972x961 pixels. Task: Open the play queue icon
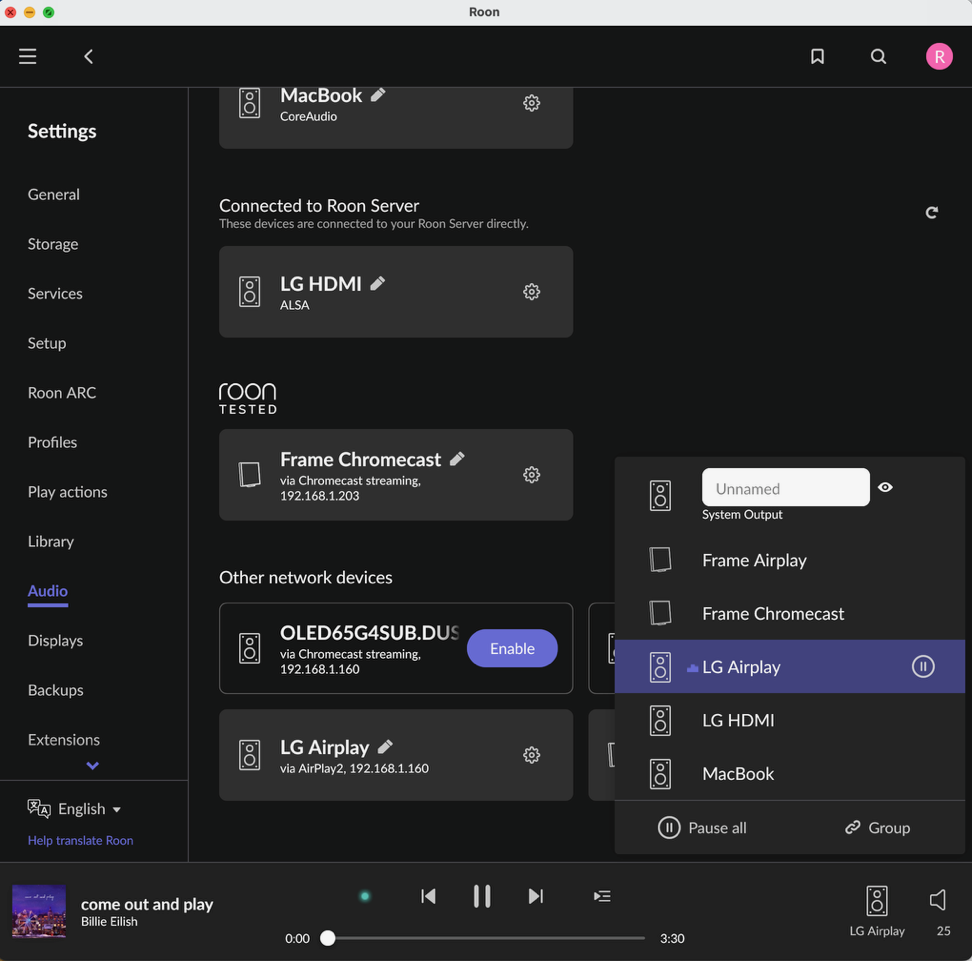click(x=602, y=896)
